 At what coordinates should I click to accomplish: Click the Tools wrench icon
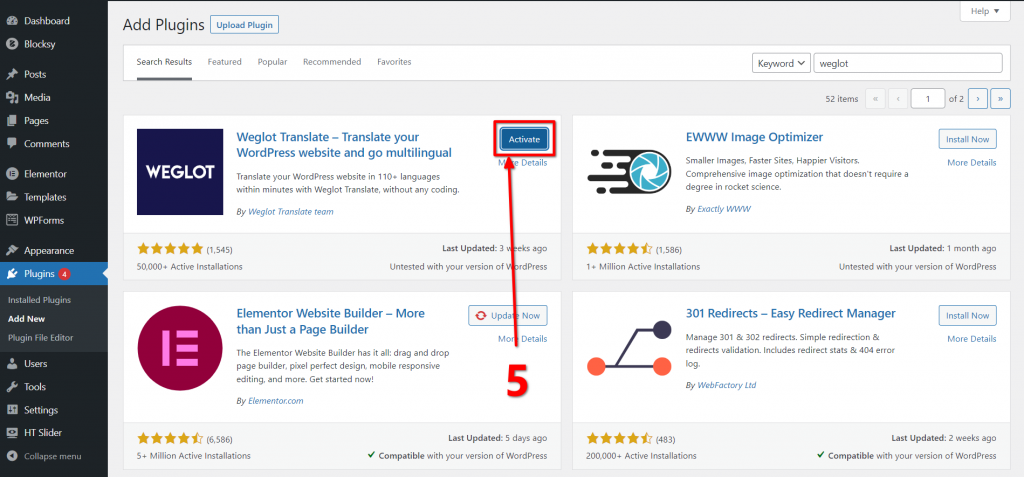[x=12, y=387]
